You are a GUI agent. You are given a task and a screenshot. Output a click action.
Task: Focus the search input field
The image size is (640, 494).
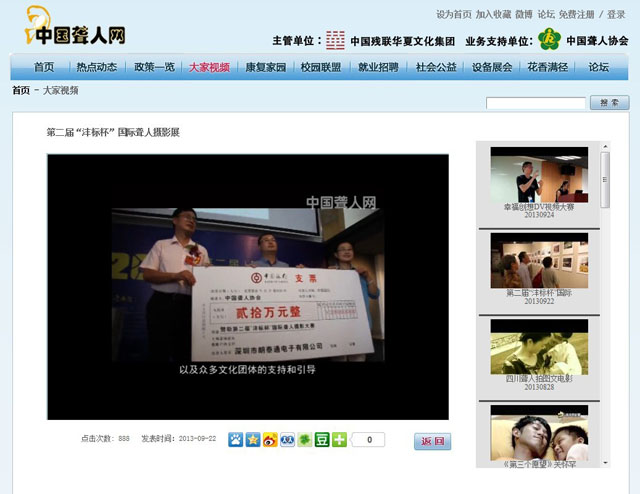pyautogui.click(x=536, y=103)
